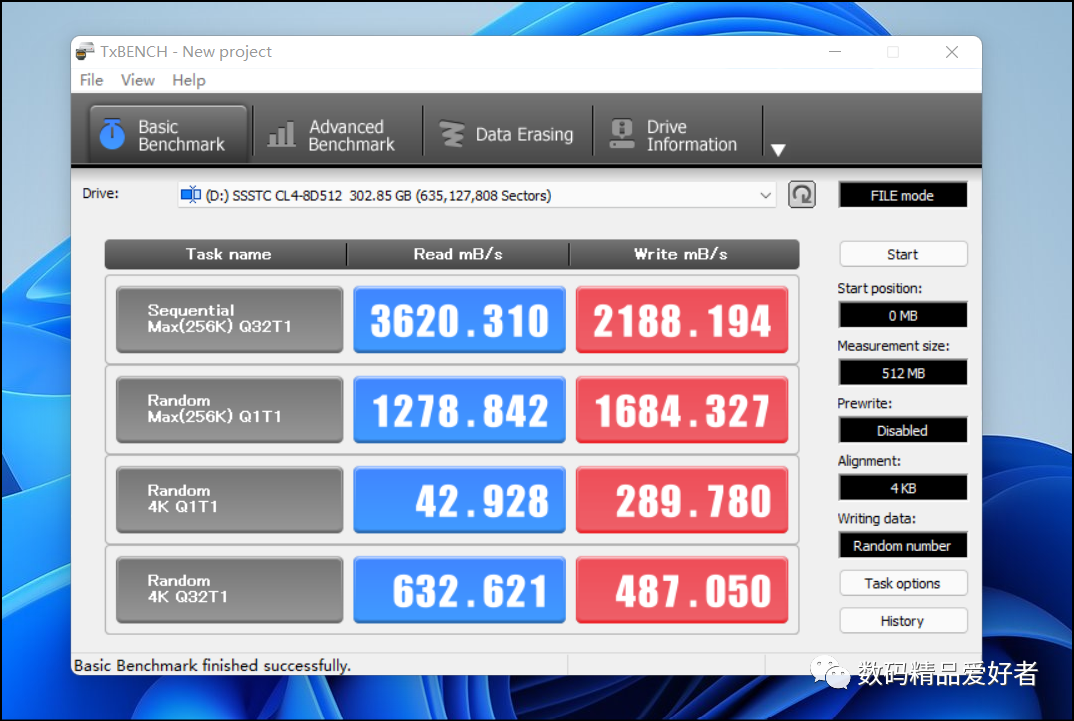
Task: Open Task options
Action: (903, 583)
